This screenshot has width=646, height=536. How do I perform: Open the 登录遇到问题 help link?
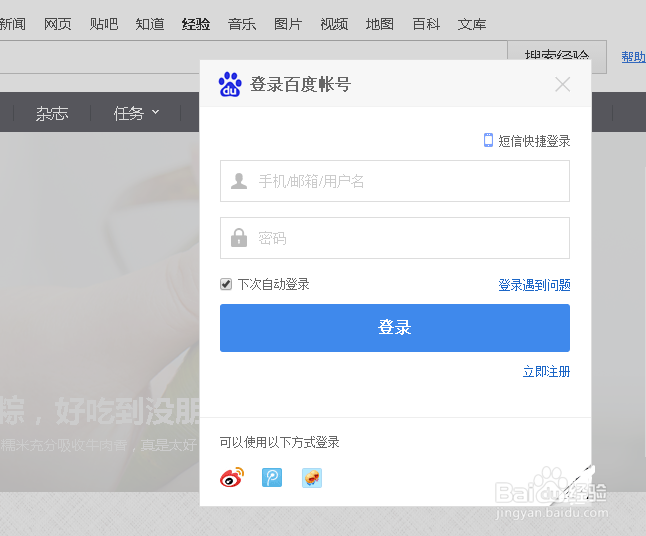point(534,285)
